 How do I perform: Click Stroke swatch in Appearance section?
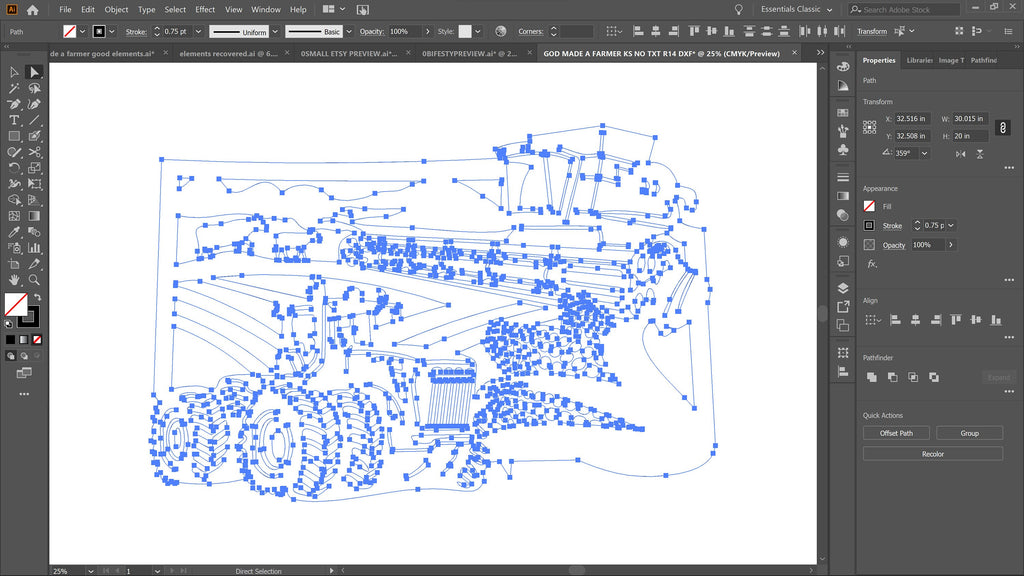[x=869, y=225]
